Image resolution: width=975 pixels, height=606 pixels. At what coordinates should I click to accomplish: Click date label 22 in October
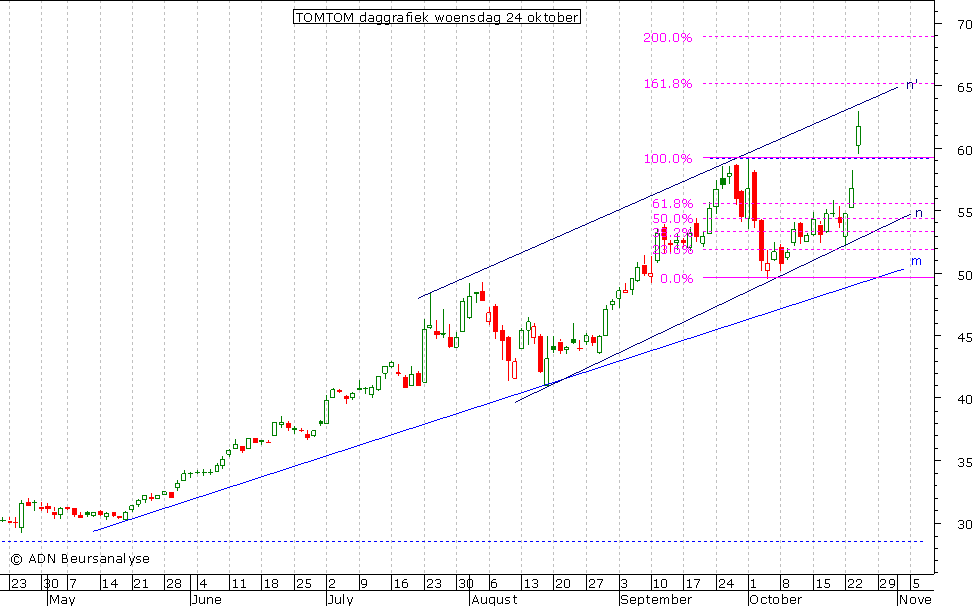pyautogui.click(x=854, y=584)
